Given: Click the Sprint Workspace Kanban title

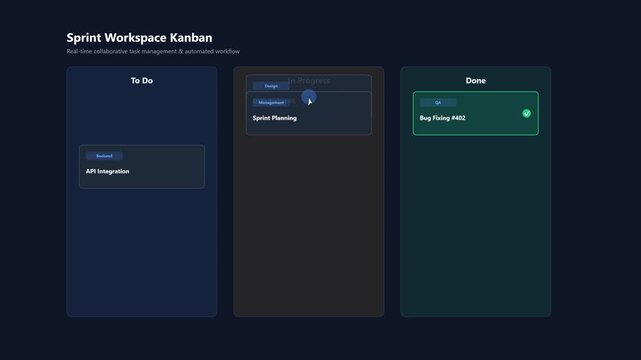Looking at the screenshot, I should click(139, 38).
